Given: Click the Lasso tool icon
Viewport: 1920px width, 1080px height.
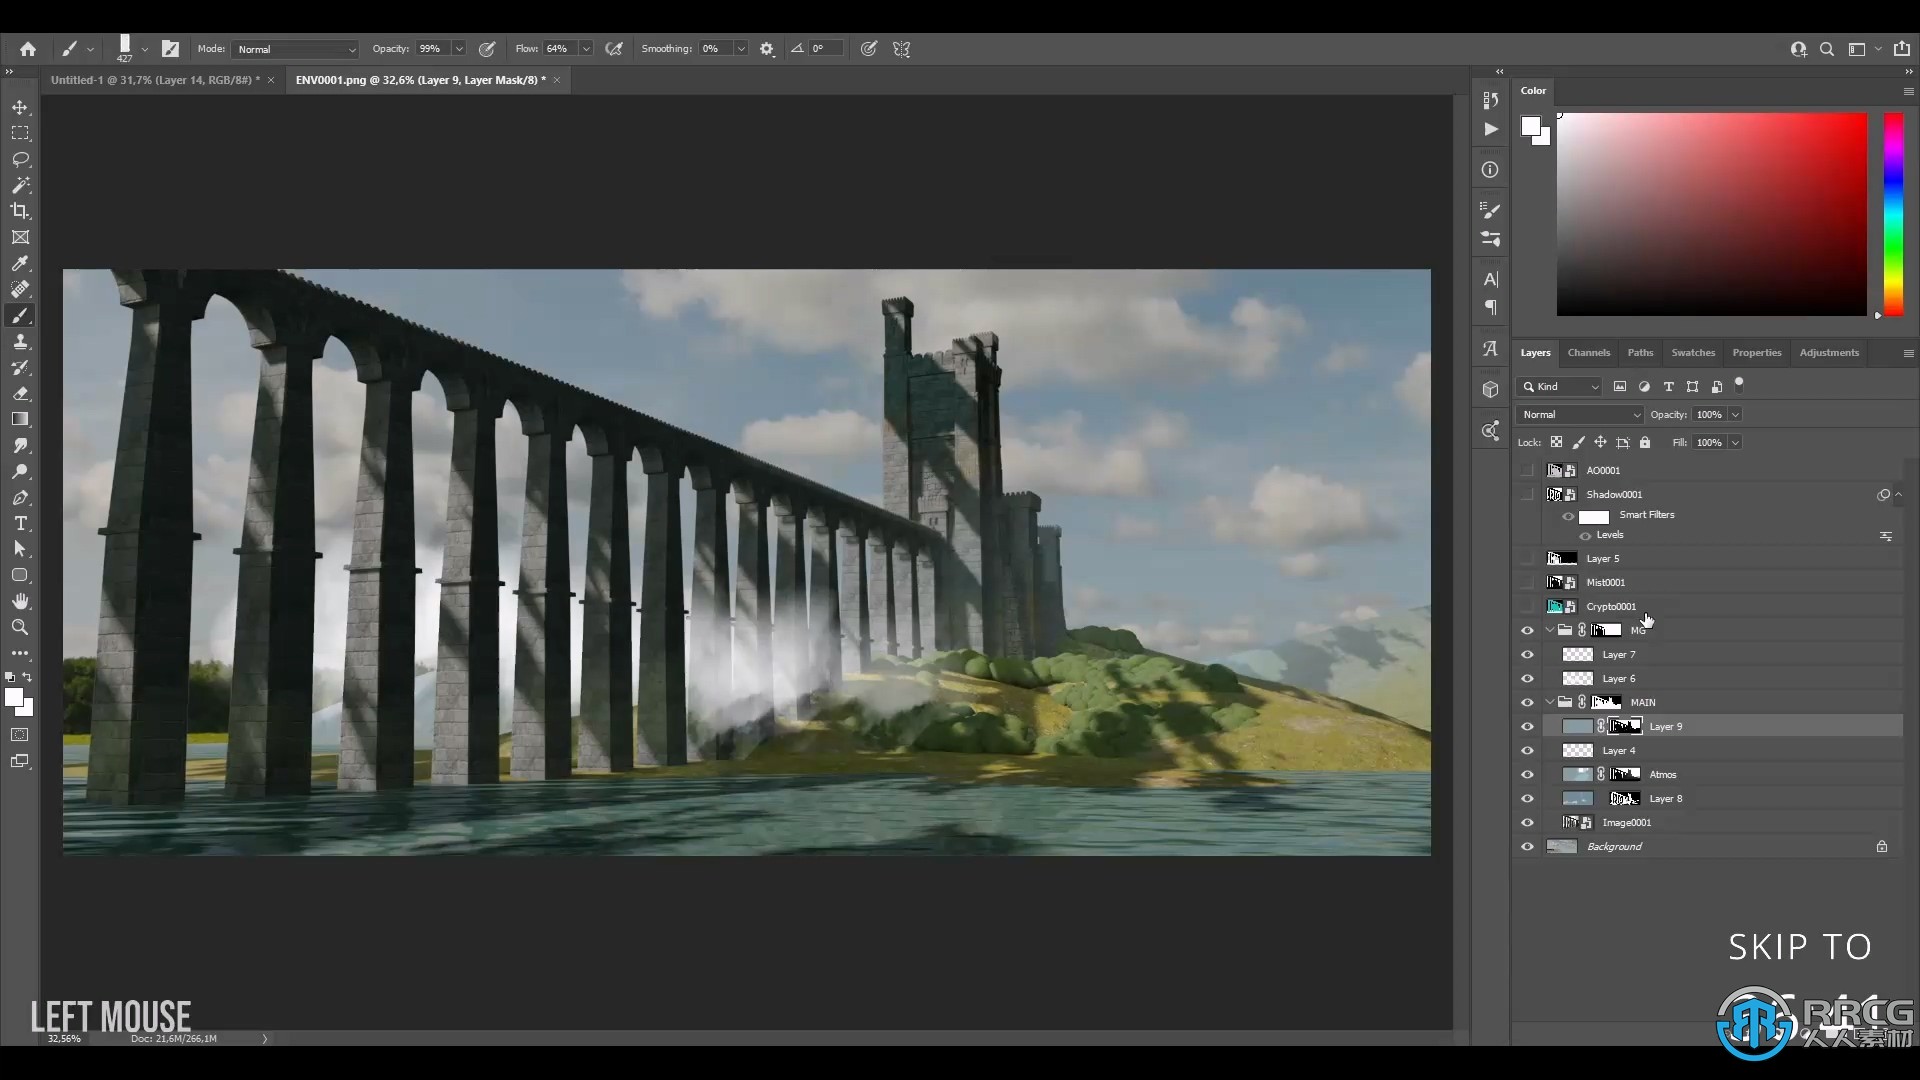Looking at the screenshot, I should (20, 158).
